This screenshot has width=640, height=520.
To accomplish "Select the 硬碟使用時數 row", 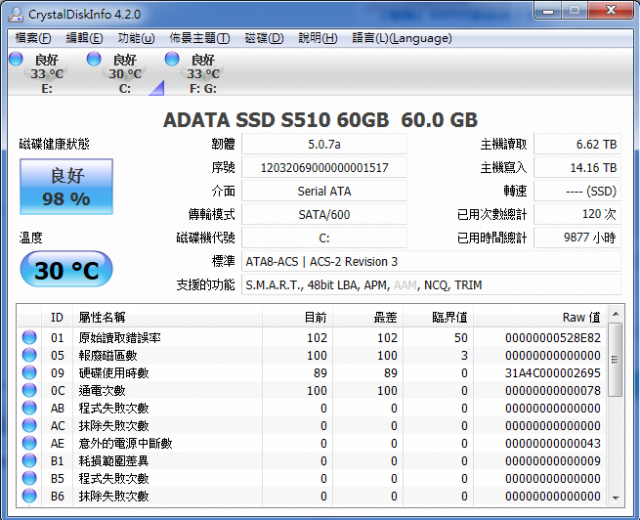I will pyautogui.click(x=312, y=373).
